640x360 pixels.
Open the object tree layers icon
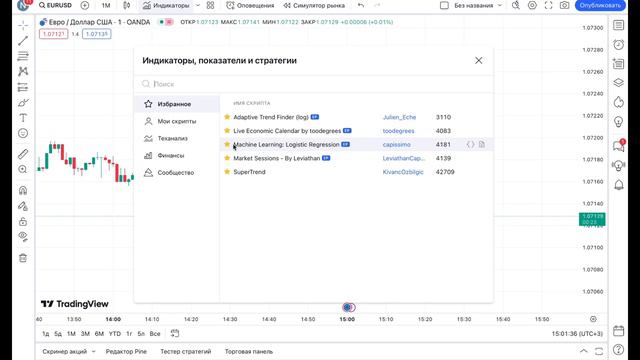pos(618,83)
